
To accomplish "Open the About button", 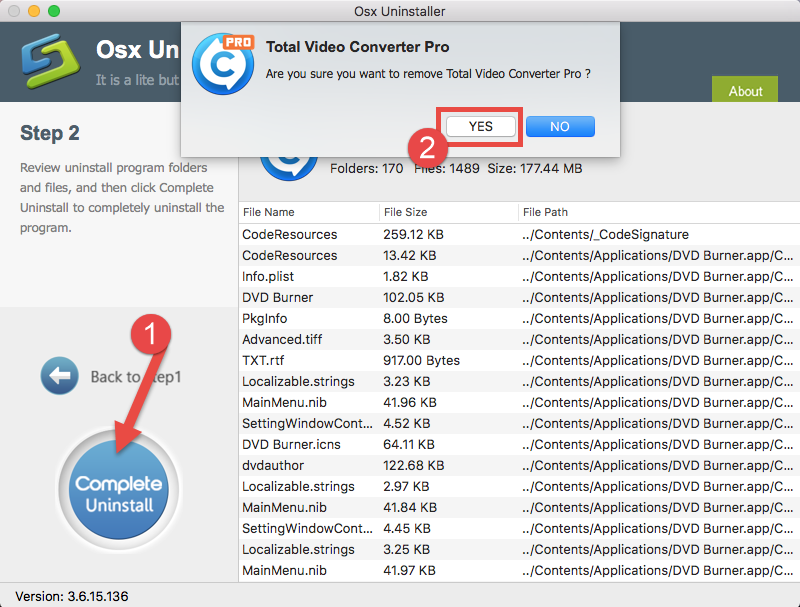I will pos(744,90).
